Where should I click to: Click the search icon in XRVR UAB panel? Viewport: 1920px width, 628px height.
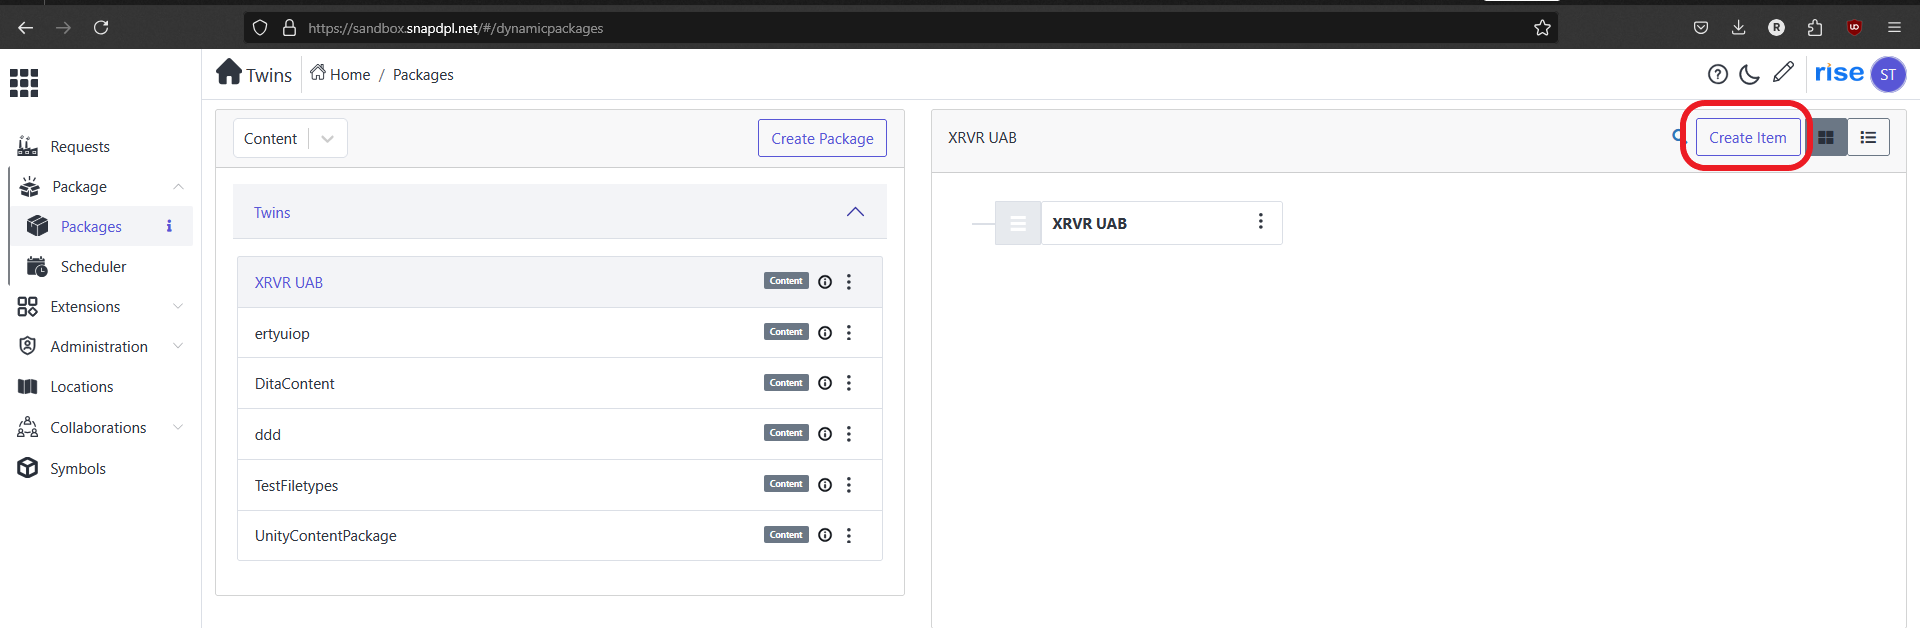point(1679,137)
